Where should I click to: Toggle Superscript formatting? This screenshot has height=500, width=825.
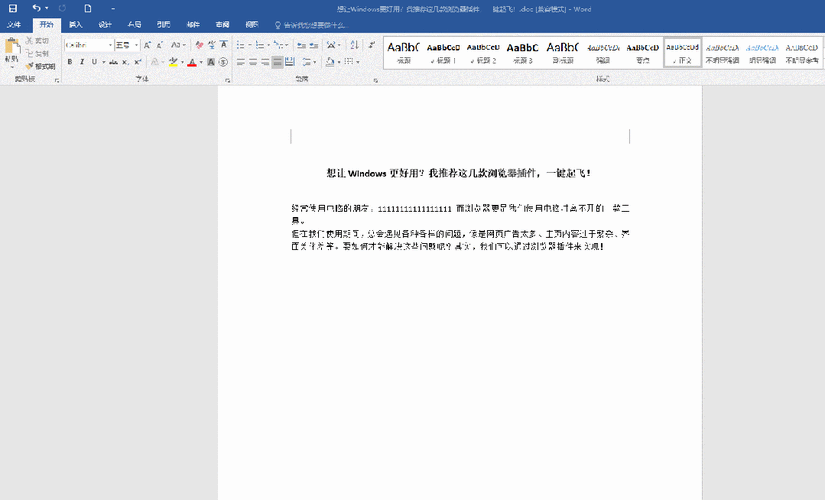[x=137, y=62]
